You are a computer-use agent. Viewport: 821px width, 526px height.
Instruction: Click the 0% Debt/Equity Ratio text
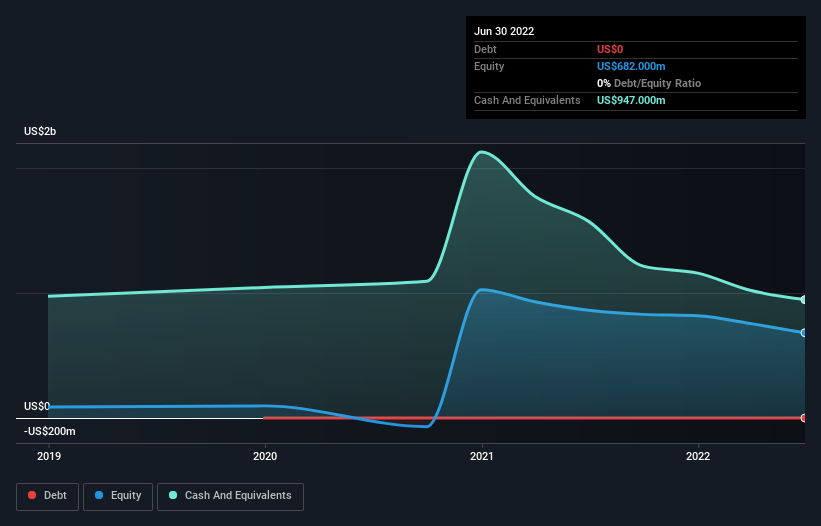click(x=649, y=83)
